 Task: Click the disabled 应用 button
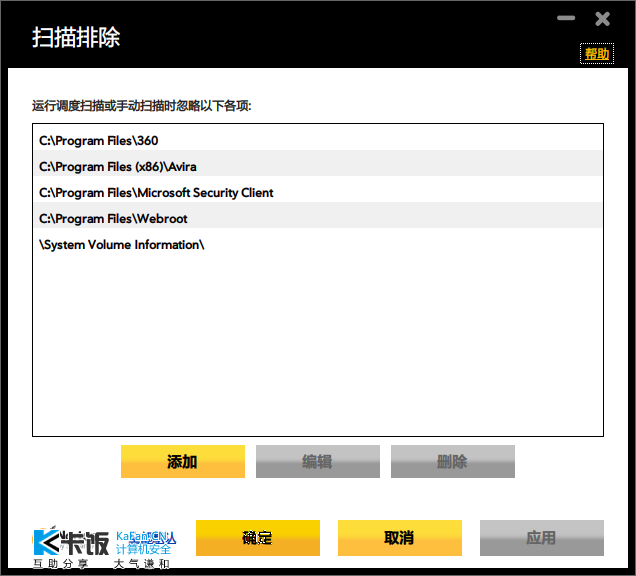point(541,538)
